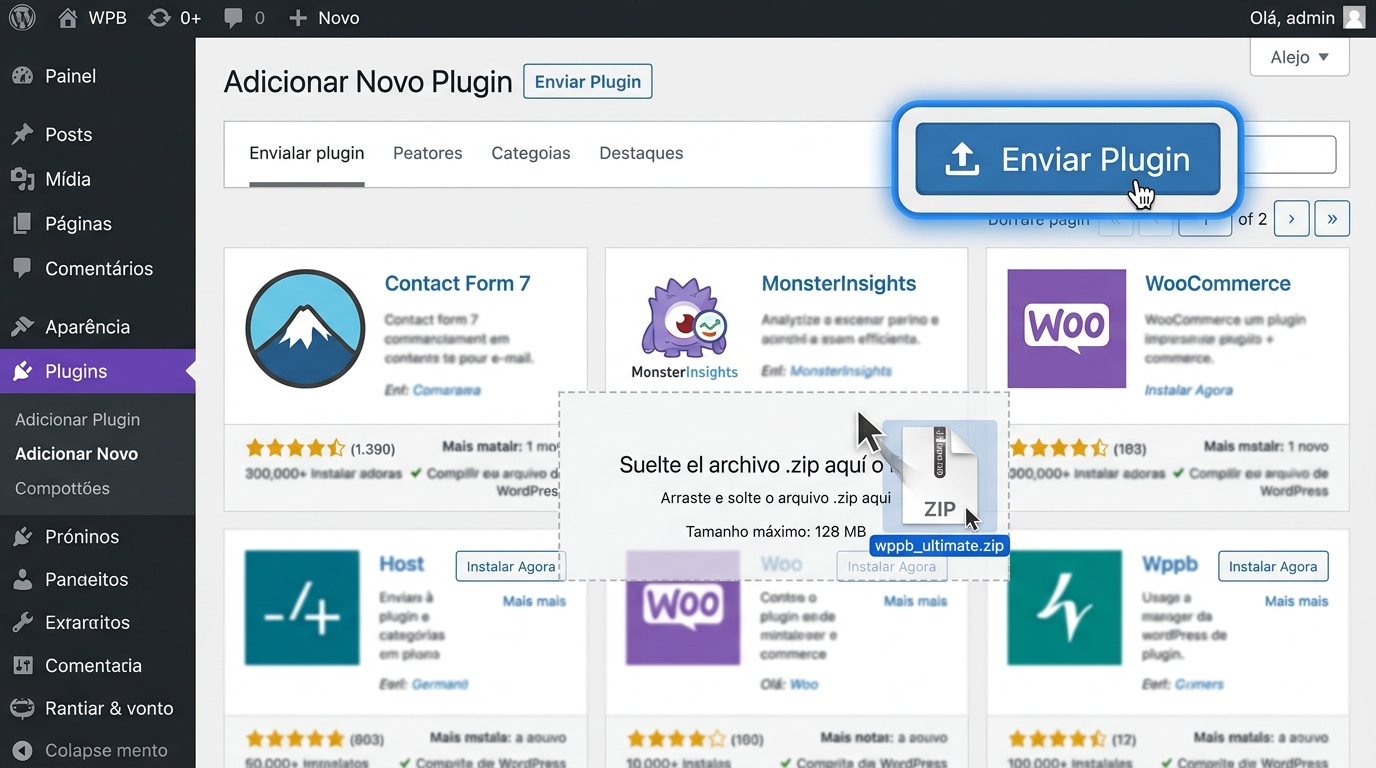Click the zip drop zone area
This screenshot has height=768, width=1376.
(784, 486)
